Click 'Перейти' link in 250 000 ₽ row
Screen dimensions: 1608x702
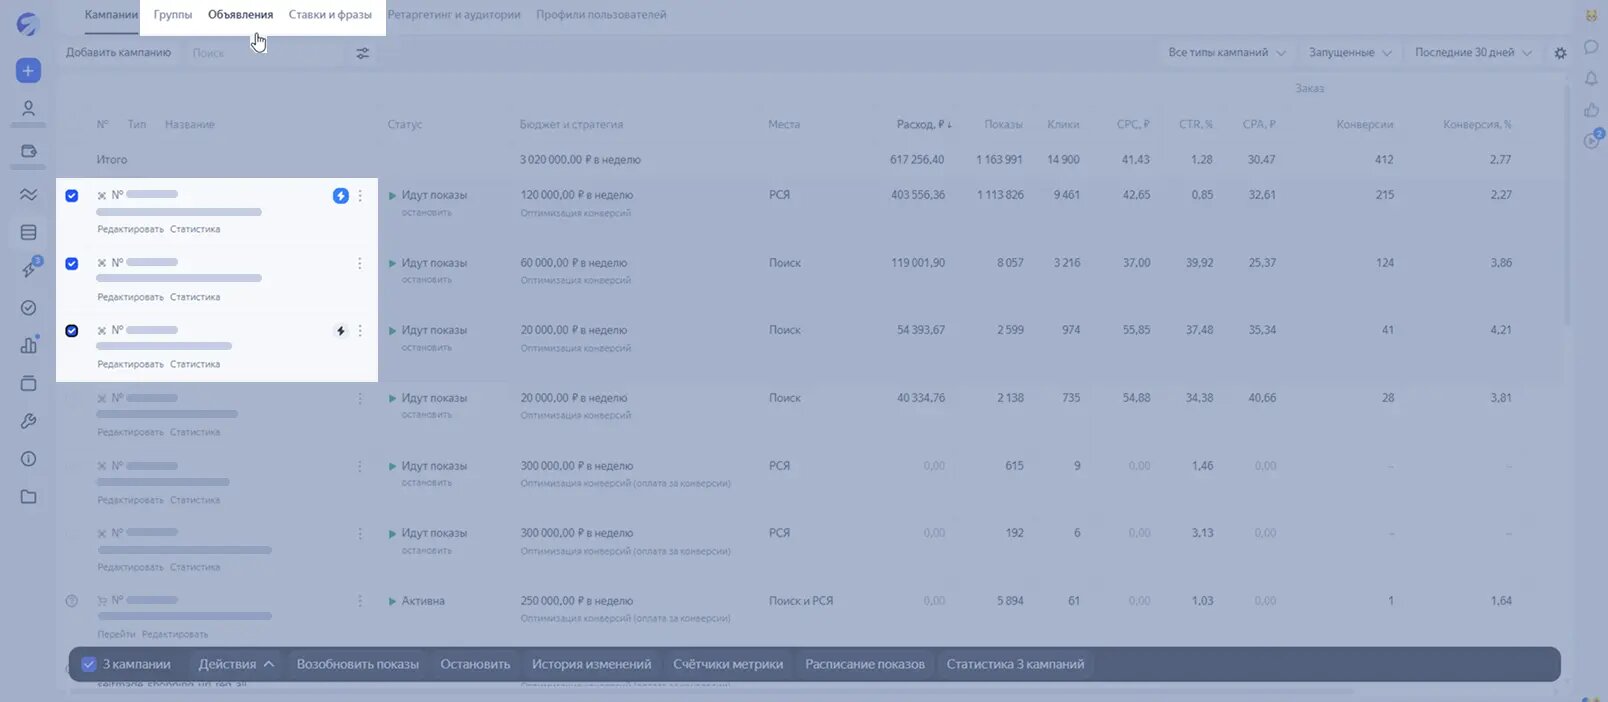(116, 635)
